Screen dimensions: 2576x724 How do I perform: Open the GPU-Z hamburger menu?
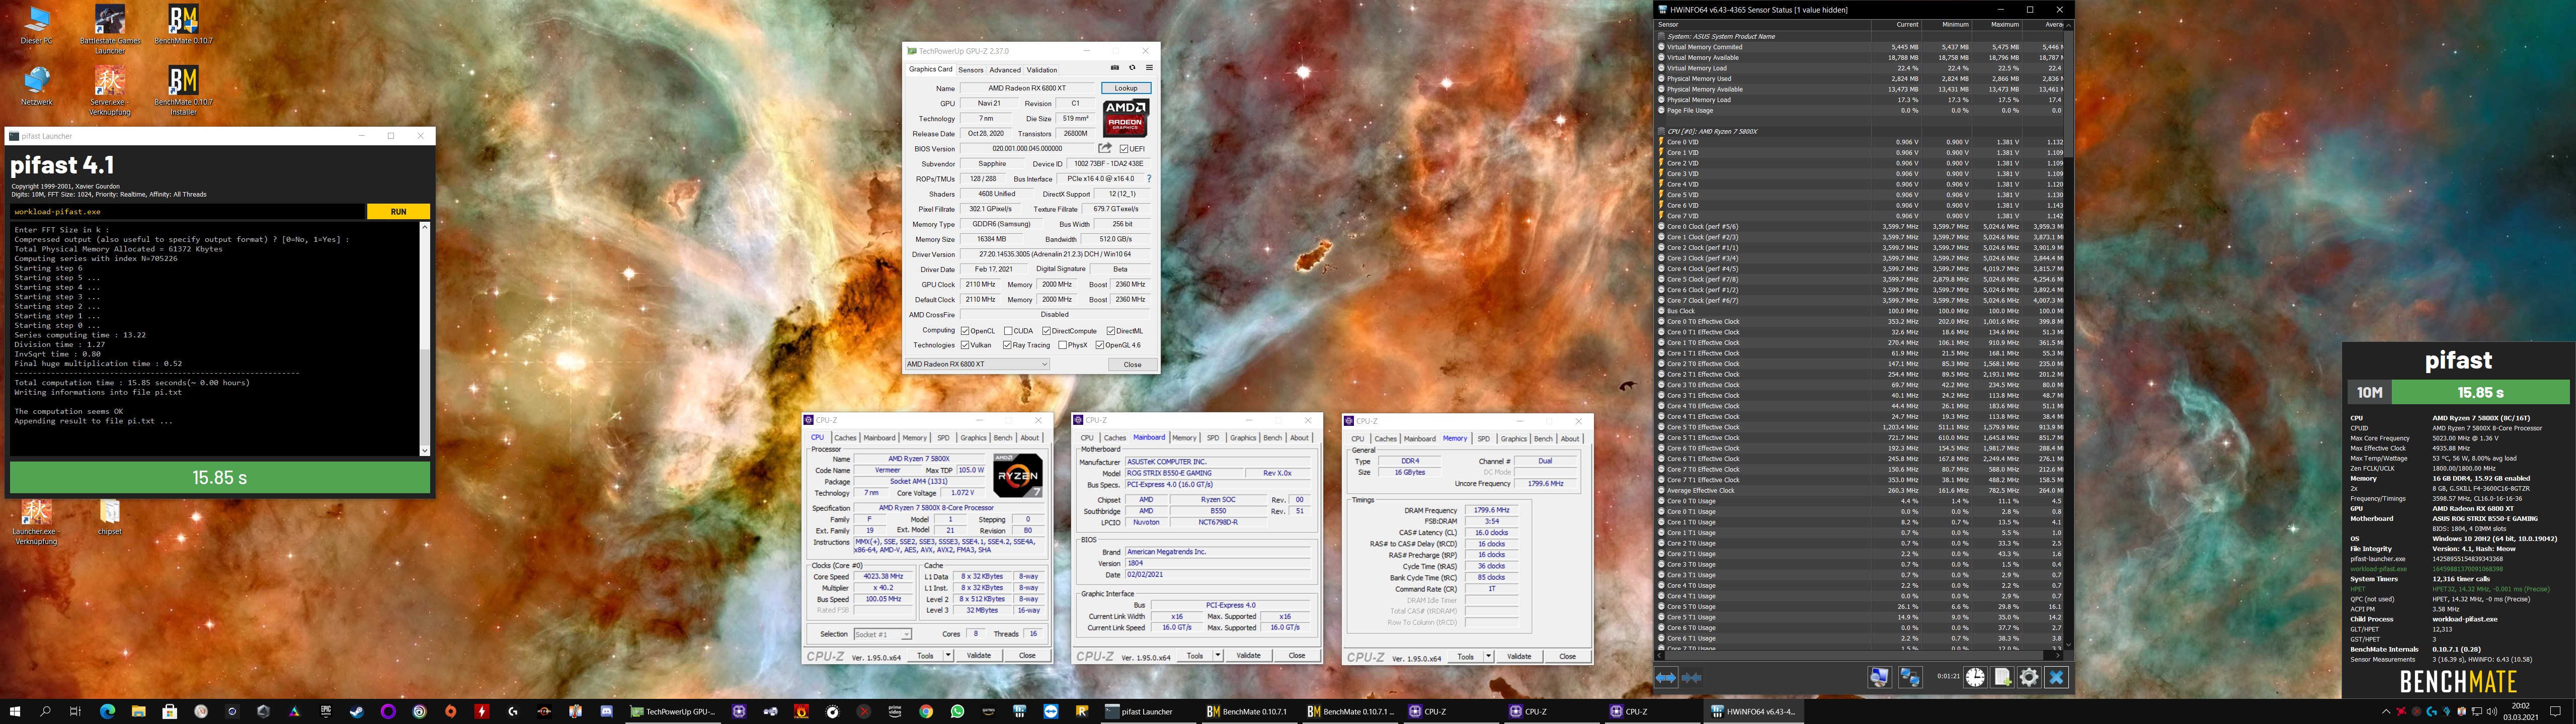pos(1149,68)
